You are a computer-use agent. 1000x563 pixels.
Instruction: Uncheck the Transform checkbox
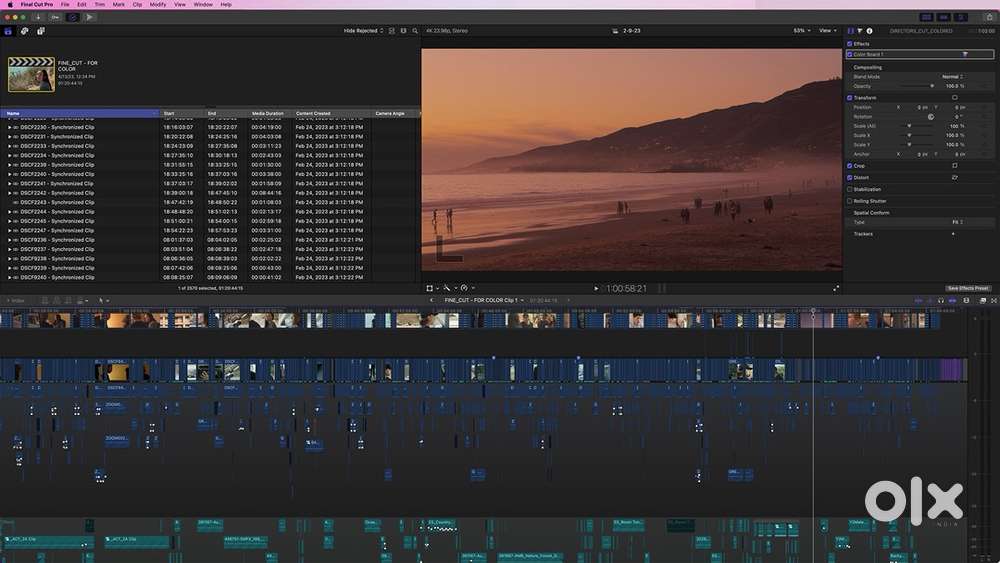pos(850,98)
